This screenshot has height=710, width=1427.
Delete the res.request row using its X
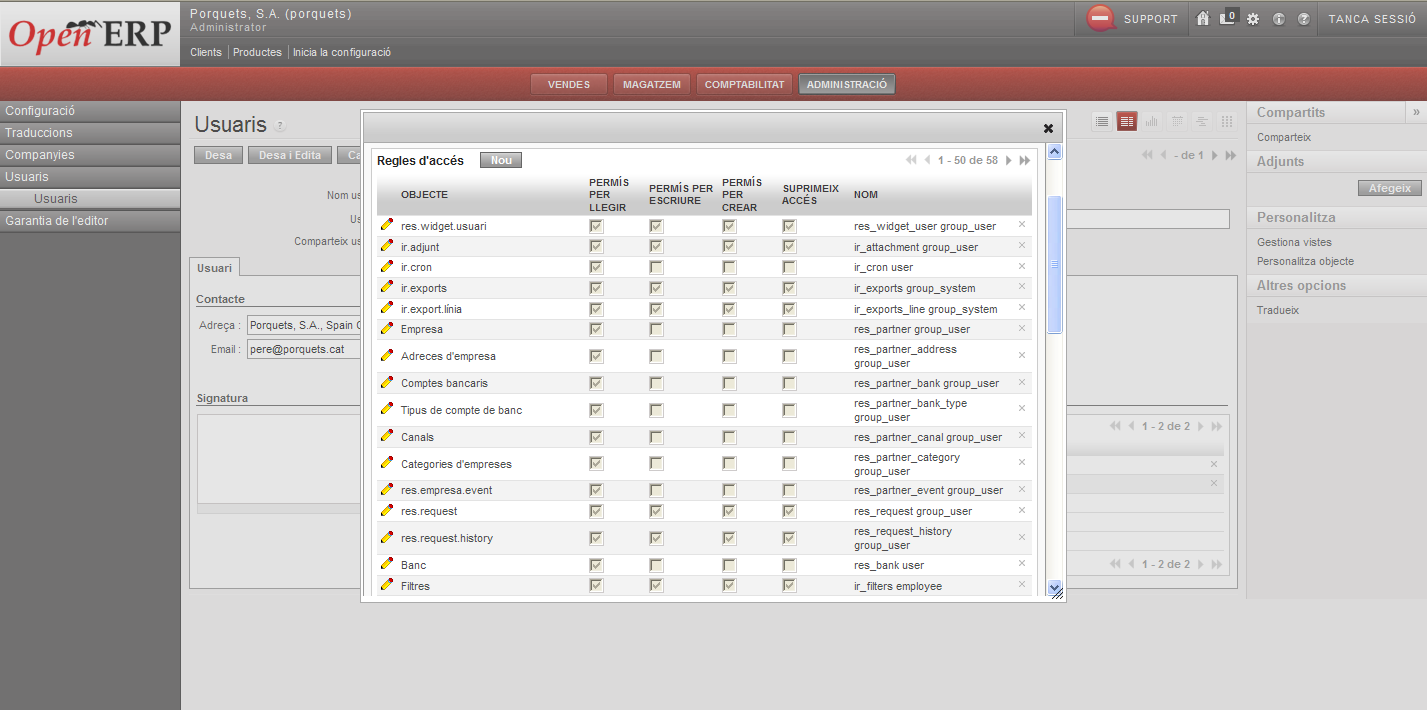[x=1022, y=510]
